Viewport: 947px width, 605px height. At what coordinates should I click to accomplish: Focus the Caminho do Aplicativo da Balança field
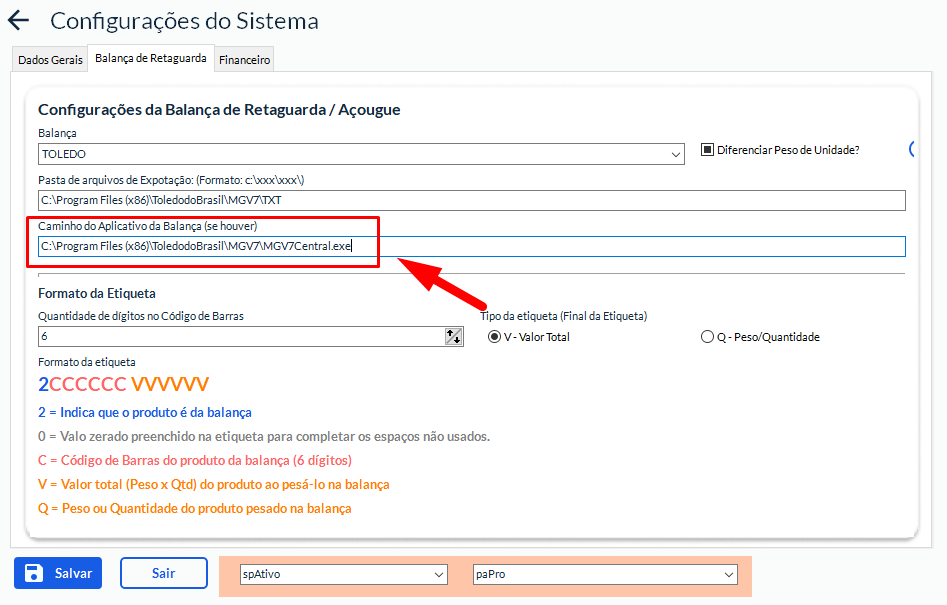[470, 246]
